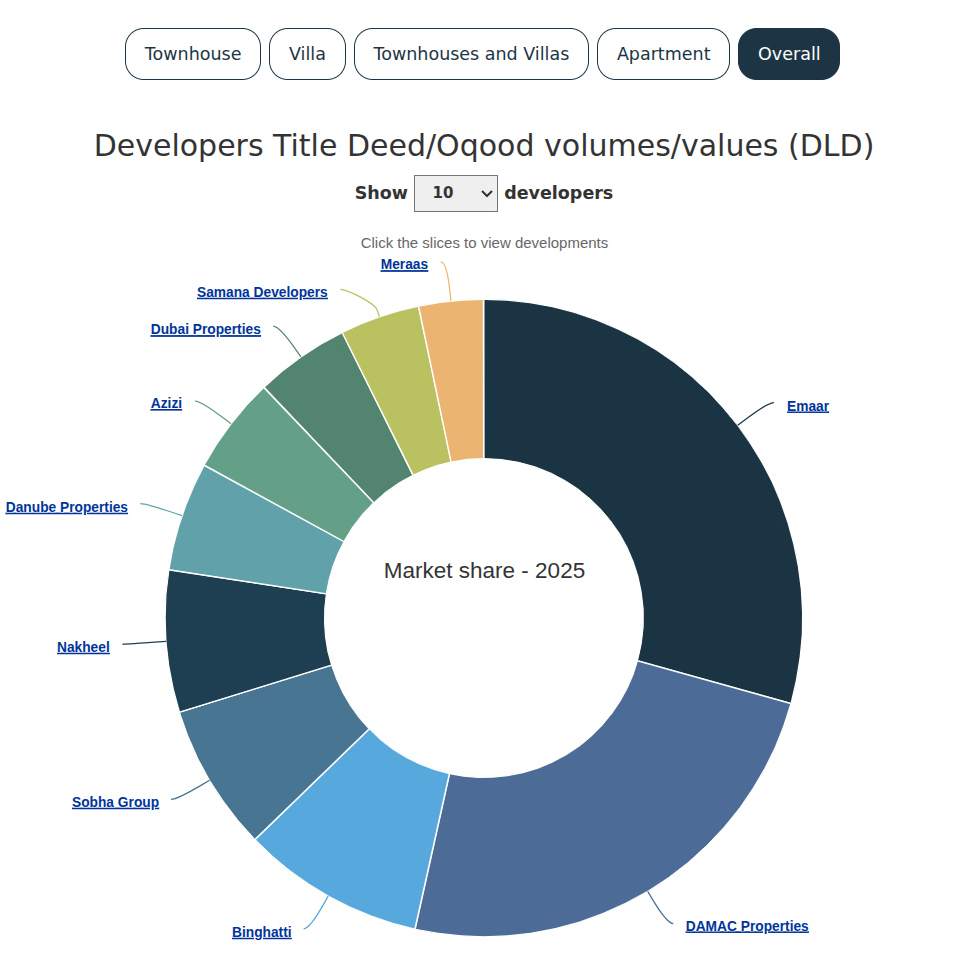Open the Meraas developer link

[x=404, y=264]
